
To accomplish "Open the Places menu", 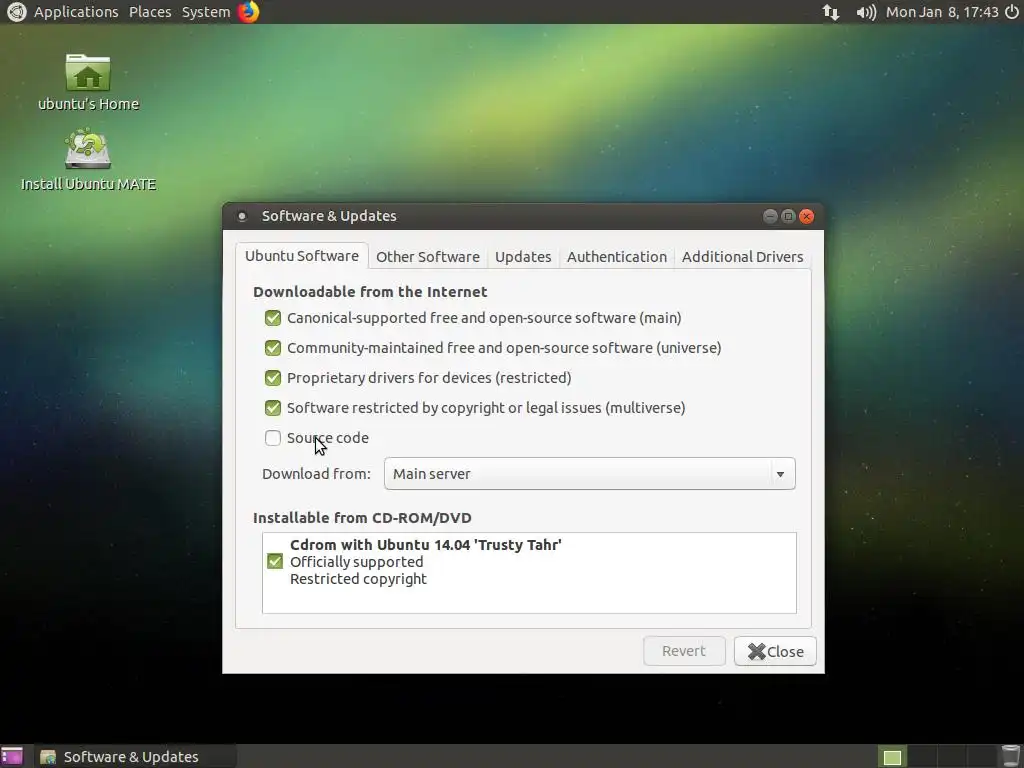I will (x=150, y=12).
